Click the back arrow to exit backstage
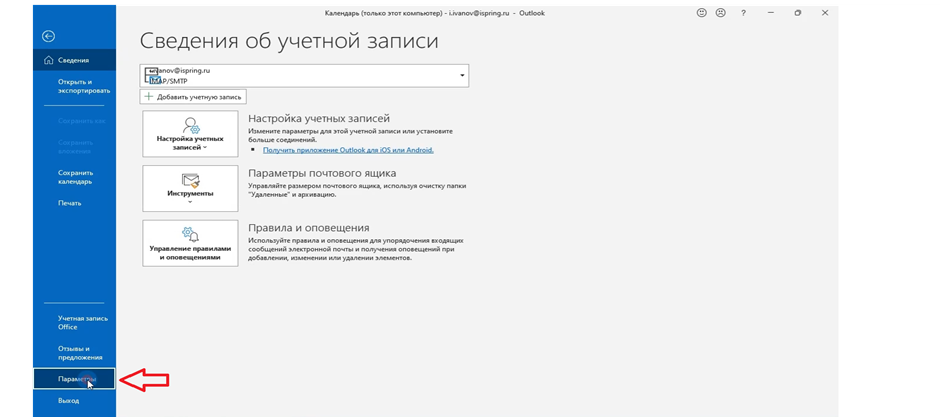The width and height of the screenshot is (940, 417). point(48,36)
